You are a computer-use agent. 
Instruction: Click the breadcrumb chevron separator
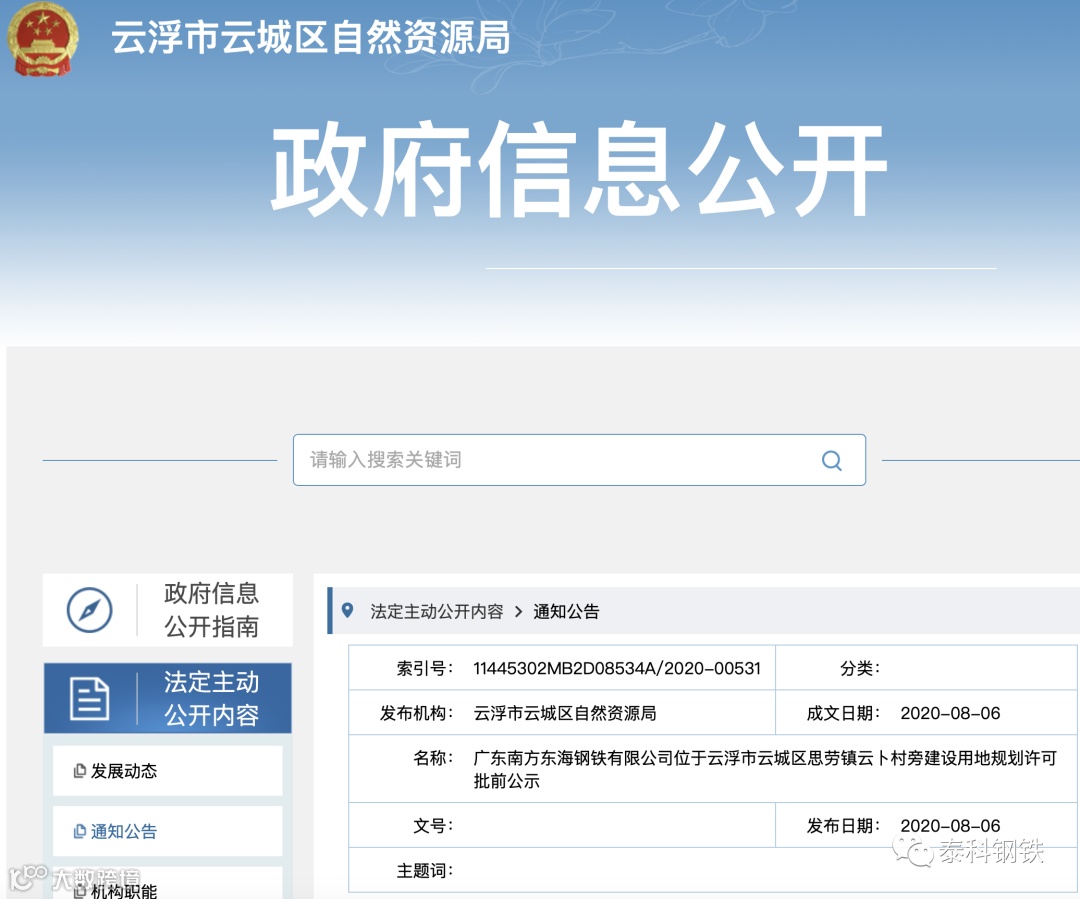pos(519,612)
